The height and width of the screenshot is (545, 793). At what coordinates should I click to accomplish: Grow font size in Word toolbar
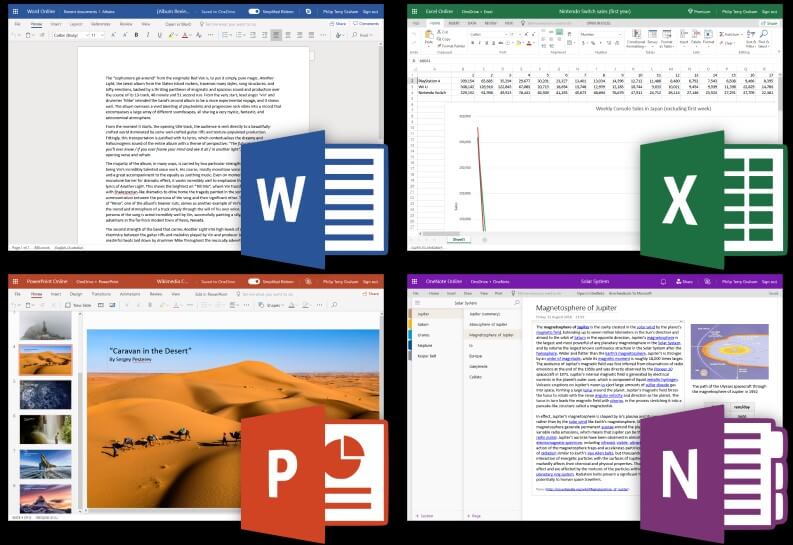(113, 35)
